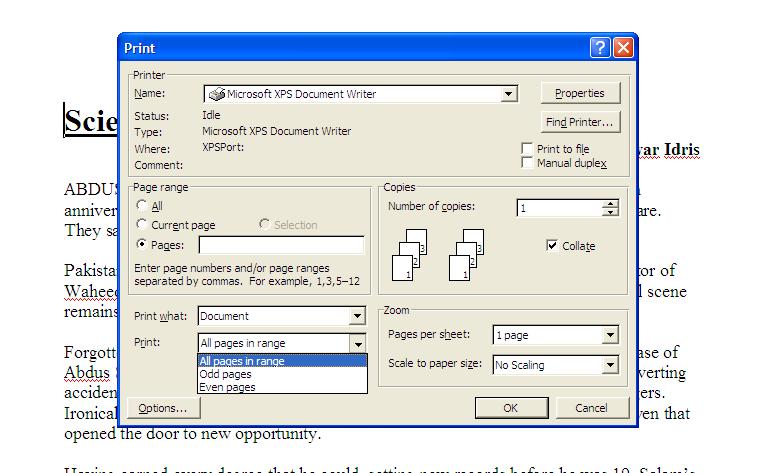
Task: Enable Print to file checkbox
Action: pyautogui.click(x=527, y=149)
